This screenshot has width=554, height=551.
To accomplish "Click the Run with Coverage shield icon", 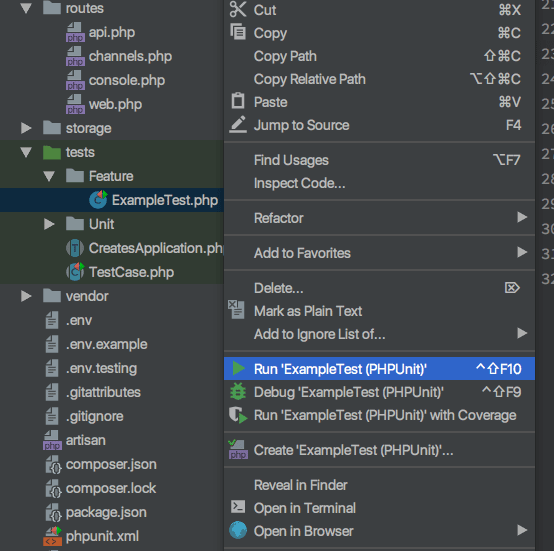I will (238, 415).
